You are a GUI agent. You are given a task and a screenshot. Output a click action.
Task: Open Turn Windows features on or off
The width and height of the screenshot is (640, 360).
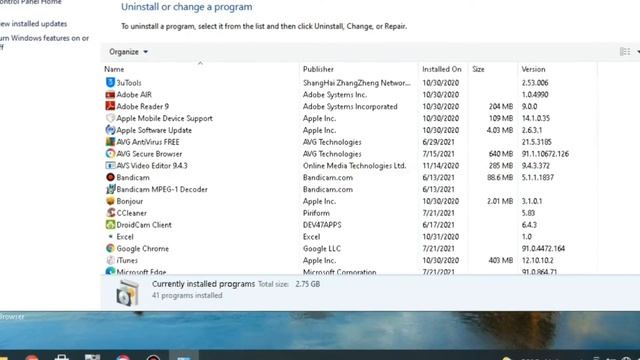44,42
